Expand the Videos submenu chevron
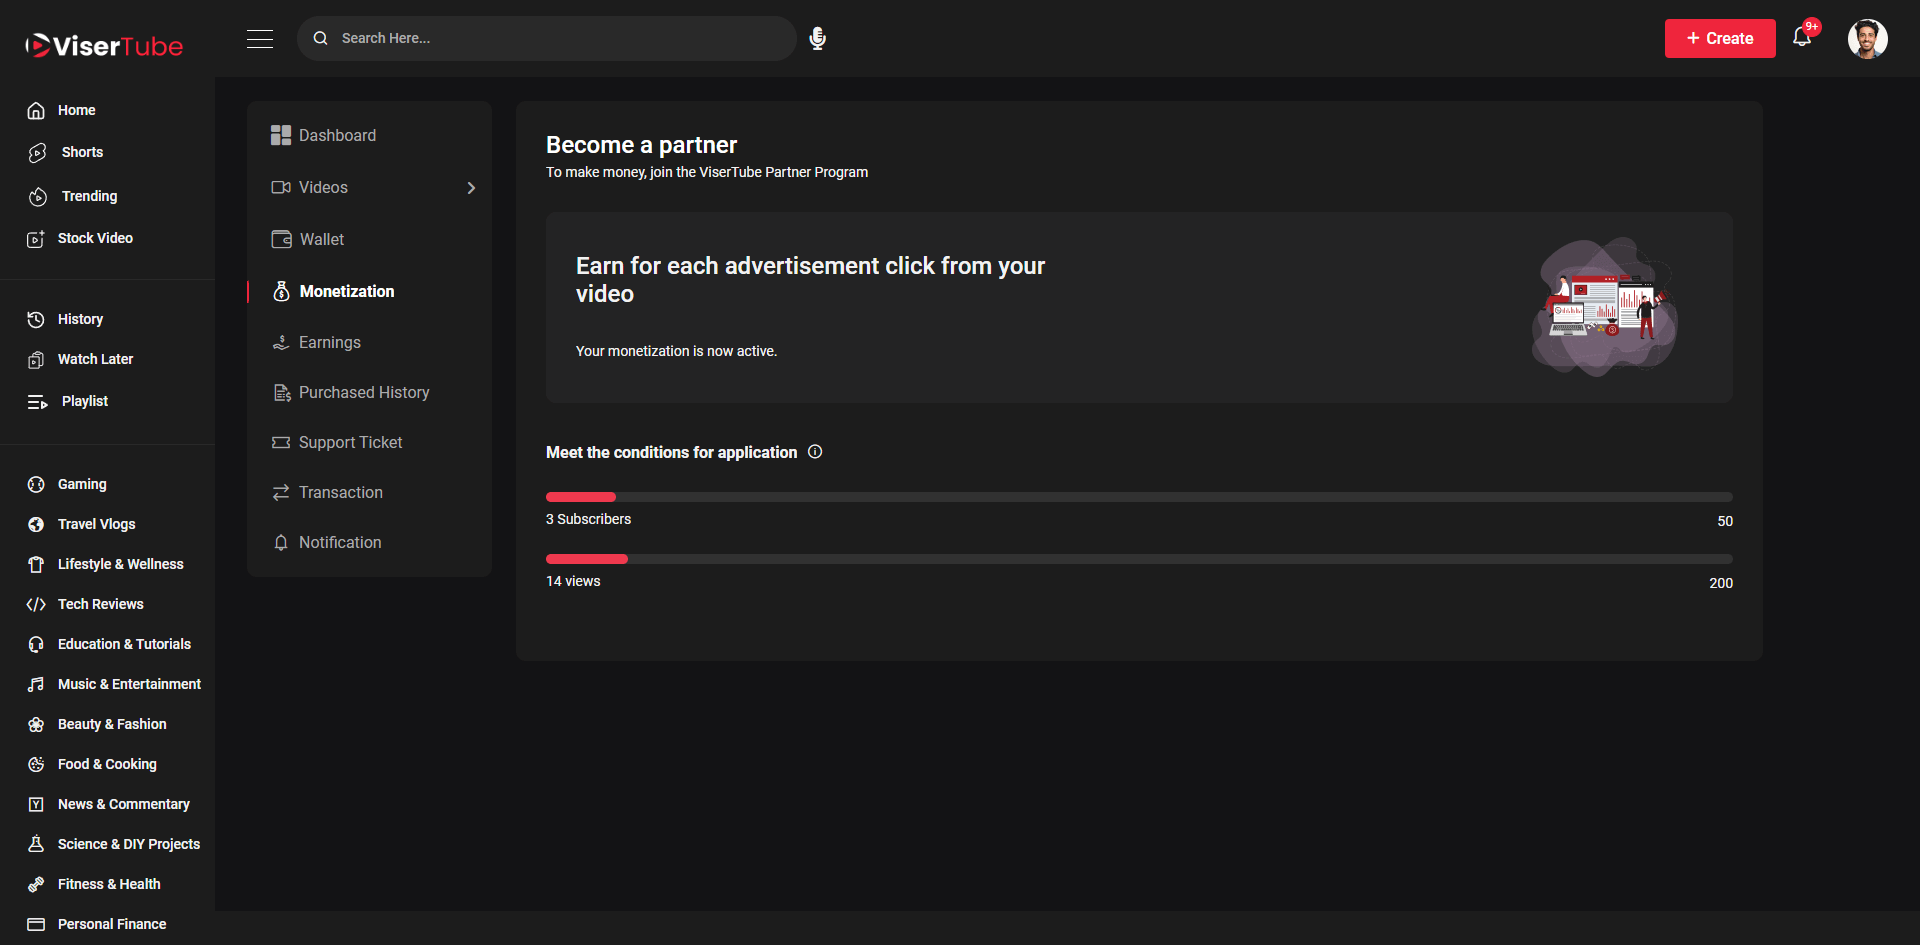This screenshot has height=945, width=1920. pos(471,188)
